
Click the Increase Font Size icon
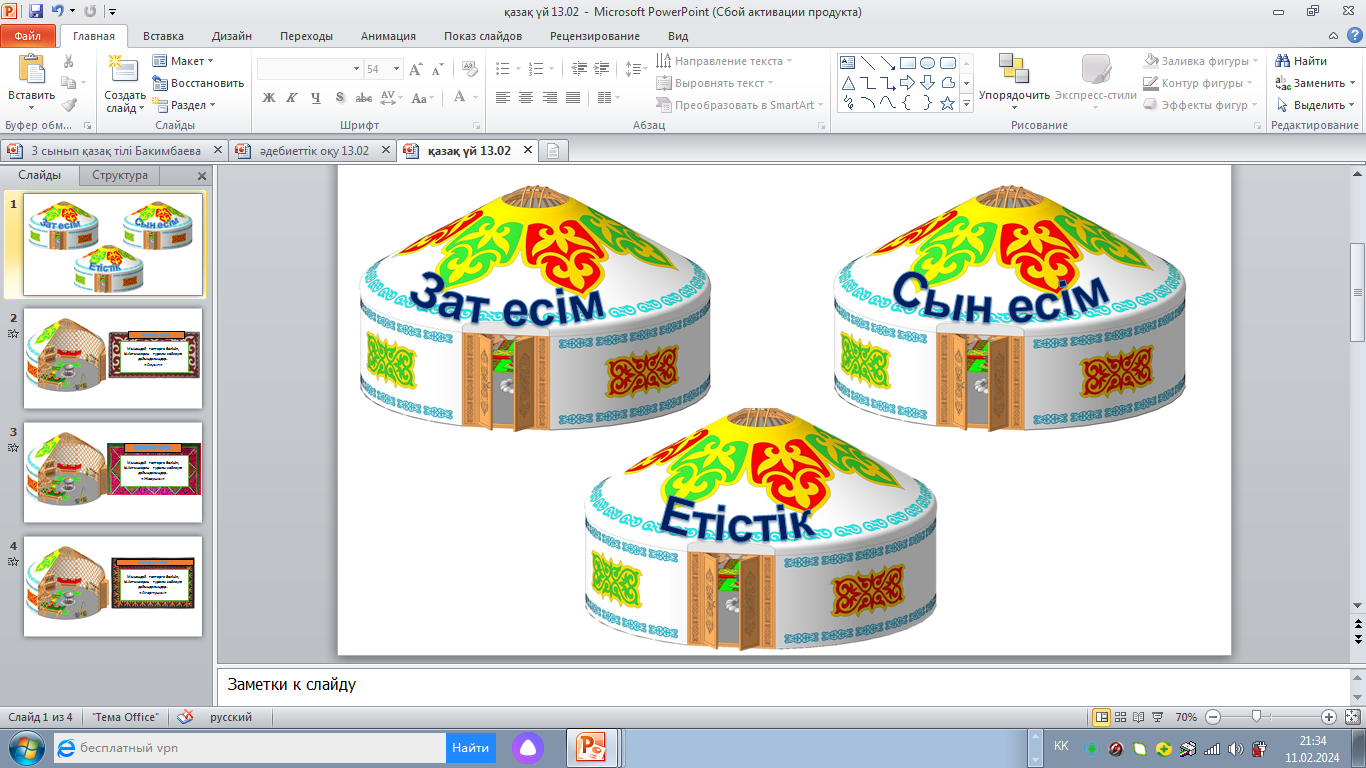[416, 69]
